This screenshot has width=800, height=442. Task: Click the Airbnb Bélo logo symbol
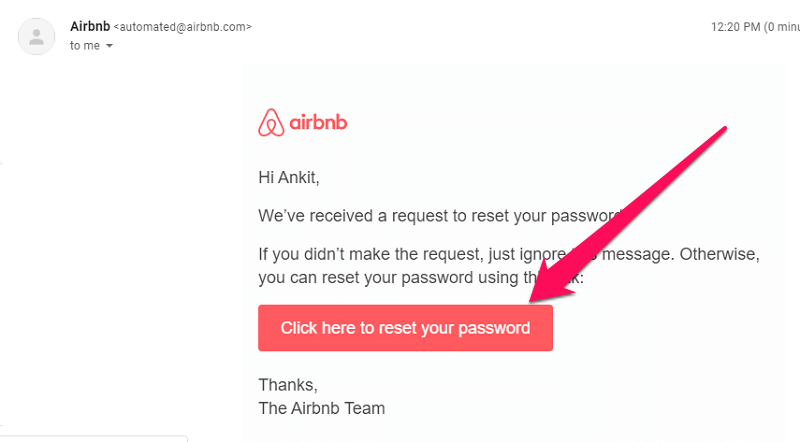(x=271, y=122)
